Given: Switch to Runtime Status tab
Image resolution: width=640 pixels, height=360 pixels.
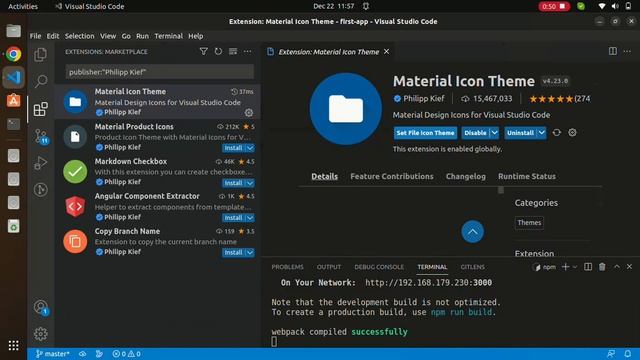Looking at the screenshot, I should [527, 177].
